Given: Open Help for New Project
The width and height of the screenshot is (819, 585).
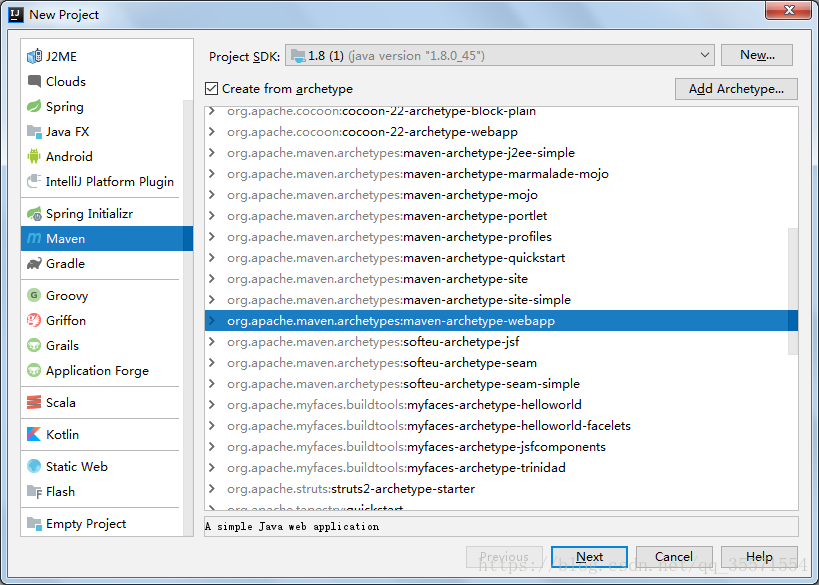Looking at the screenshot, I should [759, 557].
